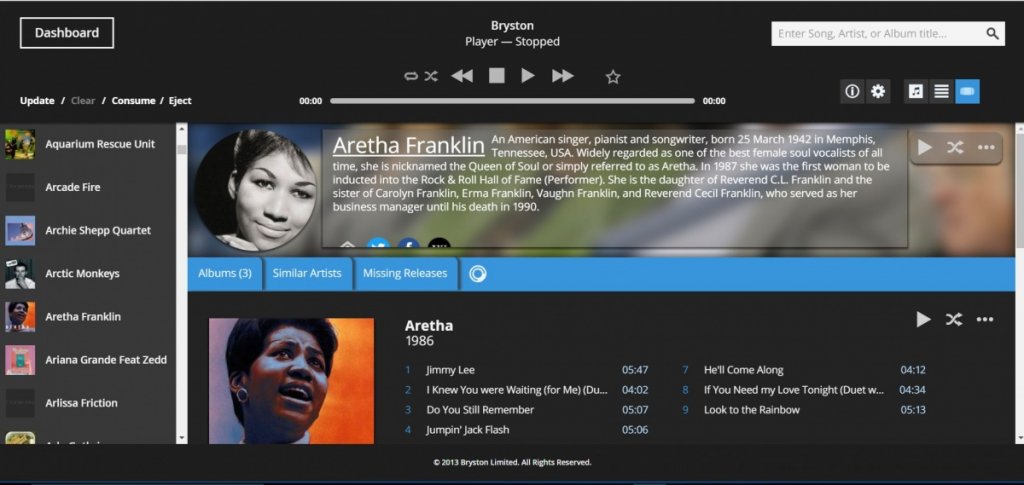Open artist's Facebook icon link
Screen dimensions: 1024x485
coord(409,244)
